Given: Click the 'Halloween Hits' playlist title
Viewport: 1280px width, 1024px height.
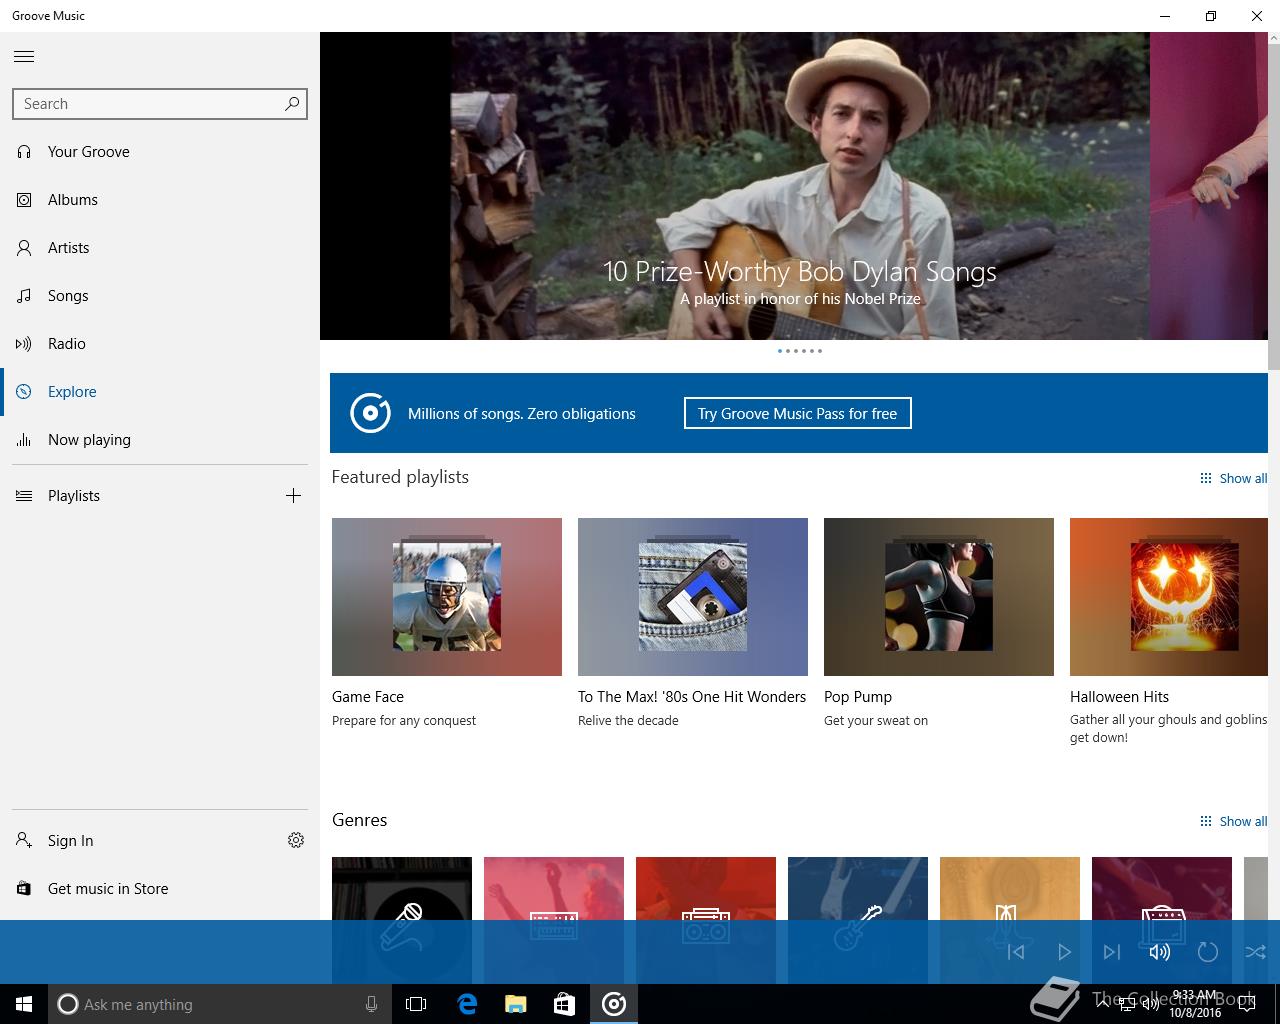Looking at the screenshot, I should pos(1119,697).
